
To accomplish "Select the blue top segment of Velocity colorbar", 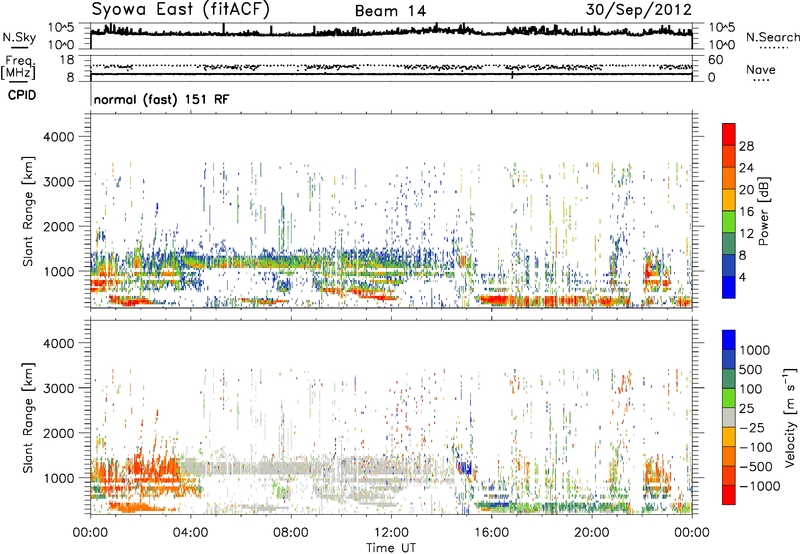I will pyautogui.click(x=729, y=340).
